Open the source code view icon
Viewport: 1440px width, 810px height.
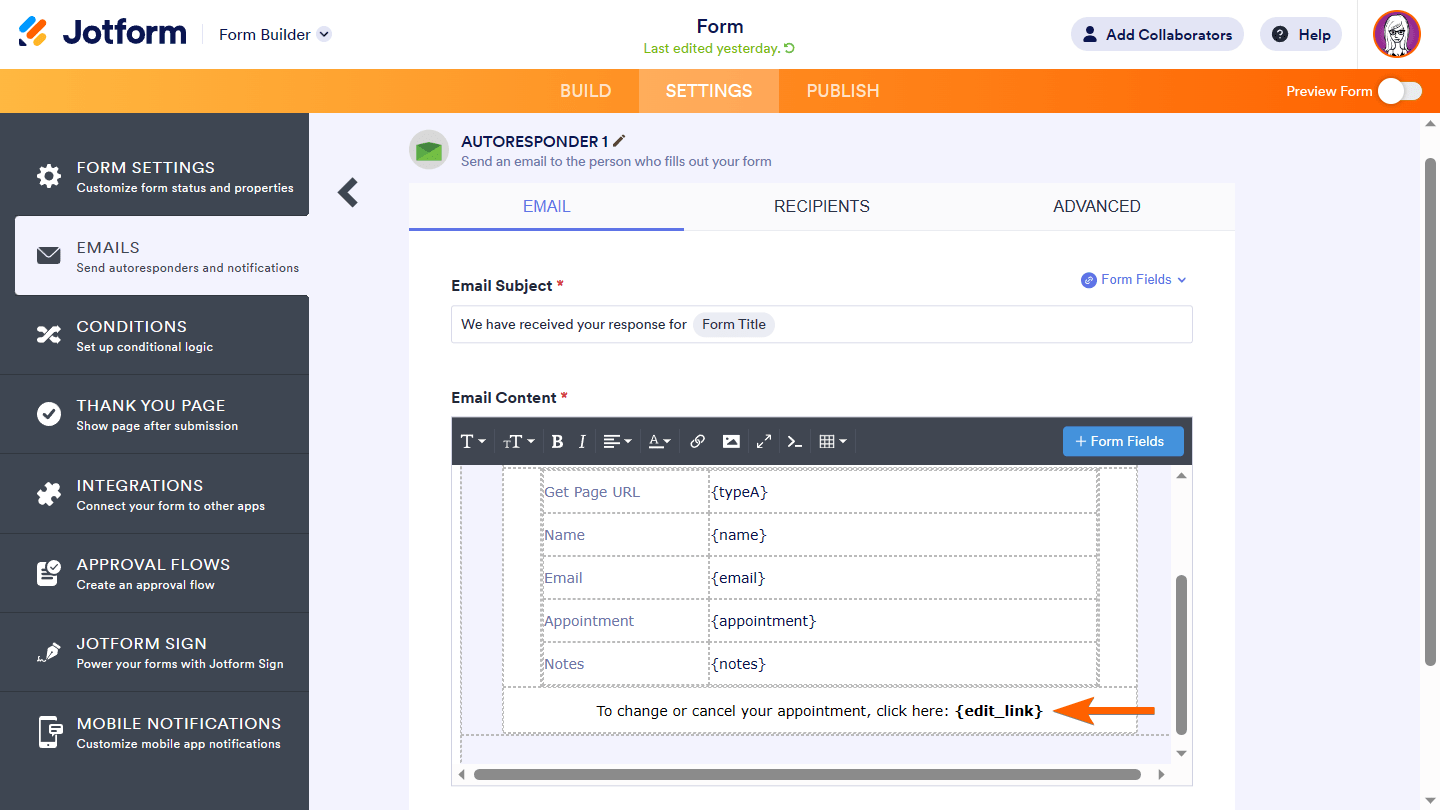[795, 441]
